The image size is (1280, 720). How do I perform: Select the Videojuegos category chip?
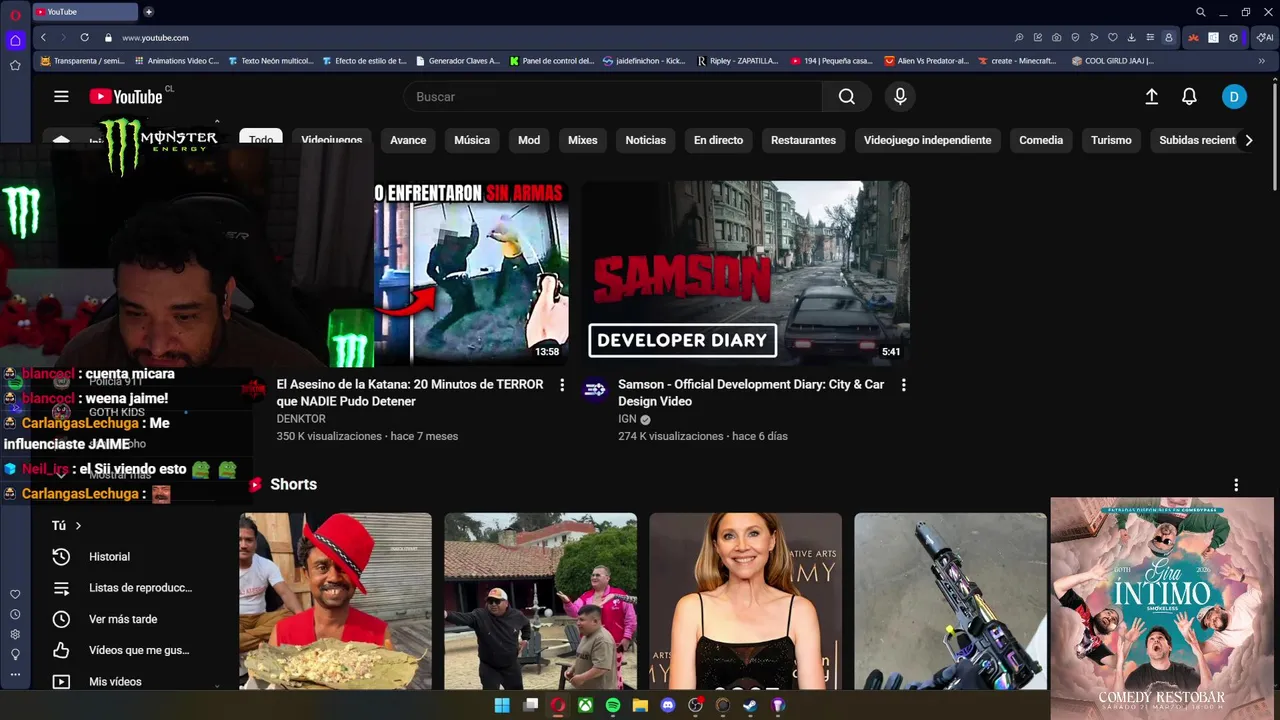pyautogui.click(x=332, y=140)
